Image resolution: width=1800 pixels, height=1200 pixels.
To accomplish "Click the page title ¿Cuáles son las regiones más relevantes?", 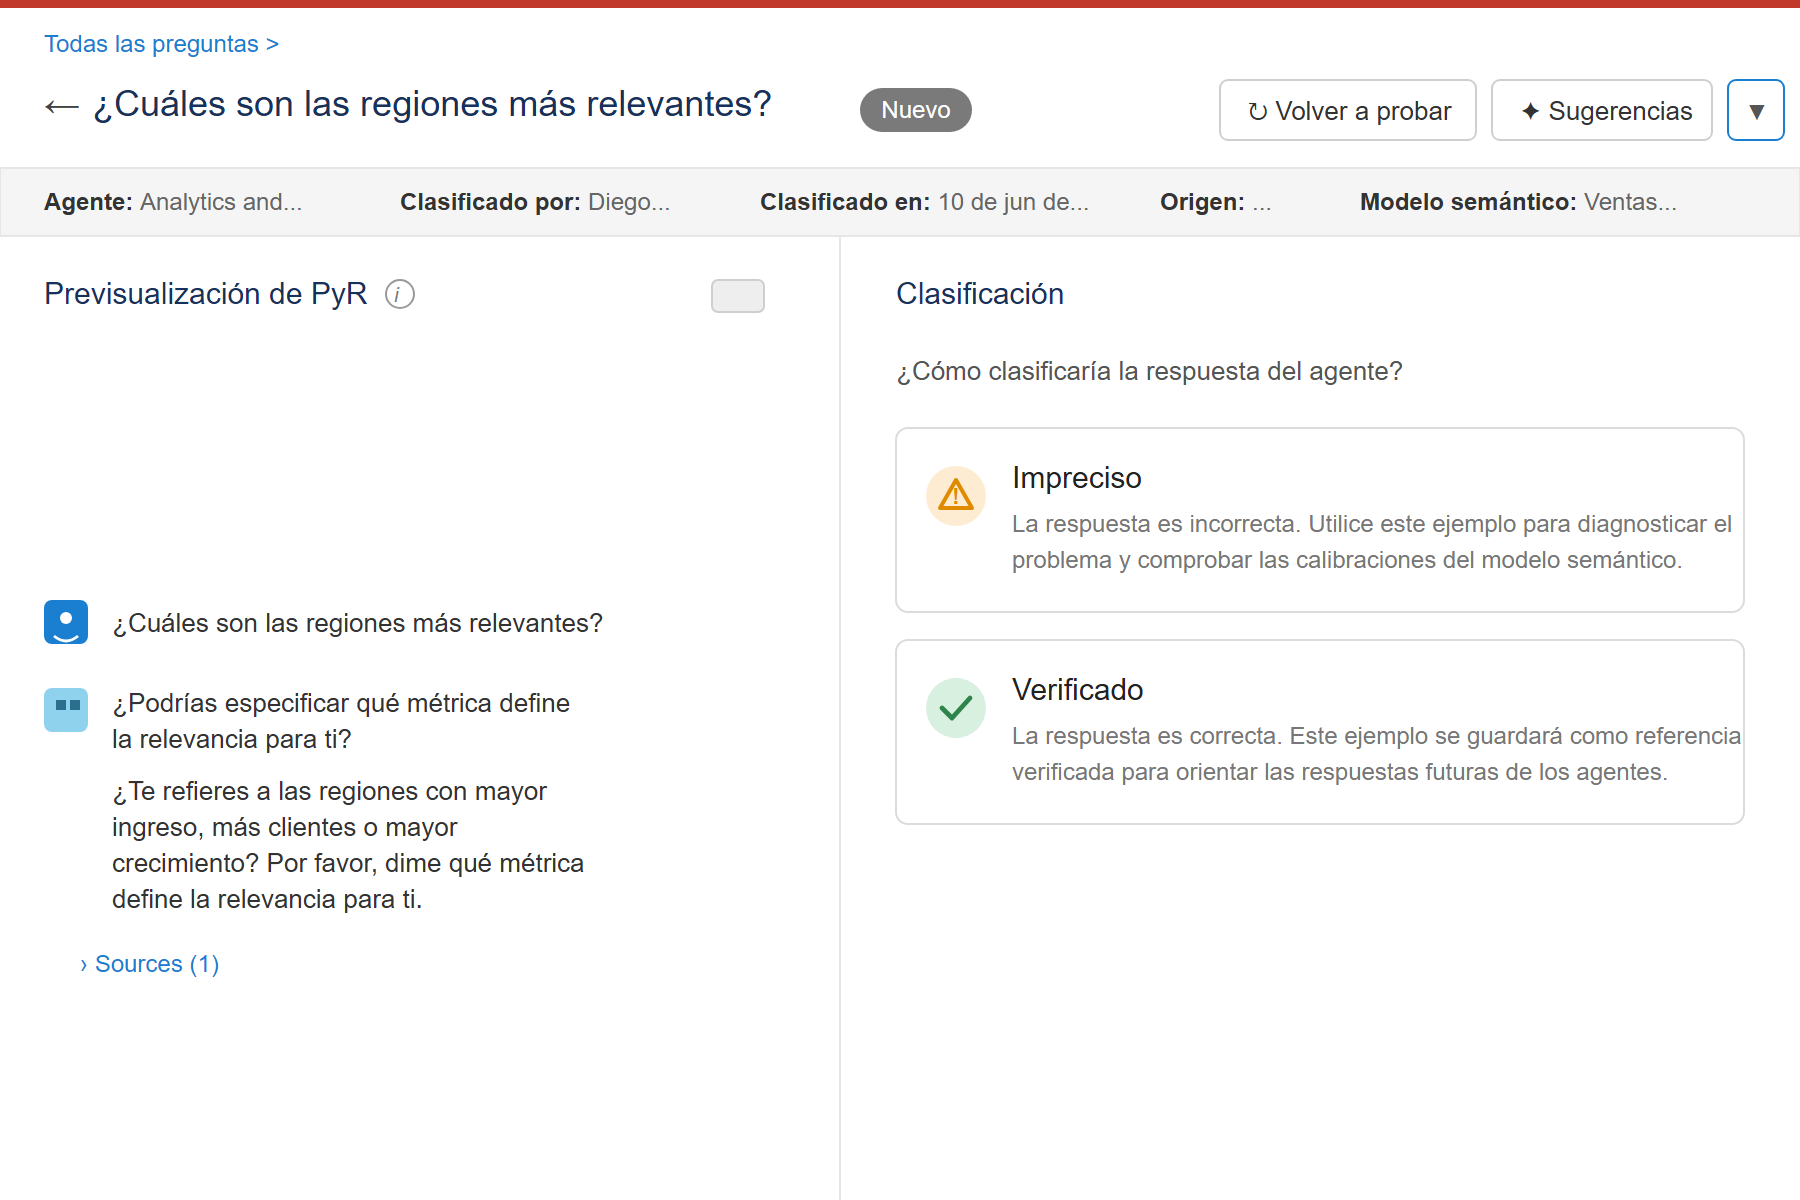I will (x=432, y=104).
